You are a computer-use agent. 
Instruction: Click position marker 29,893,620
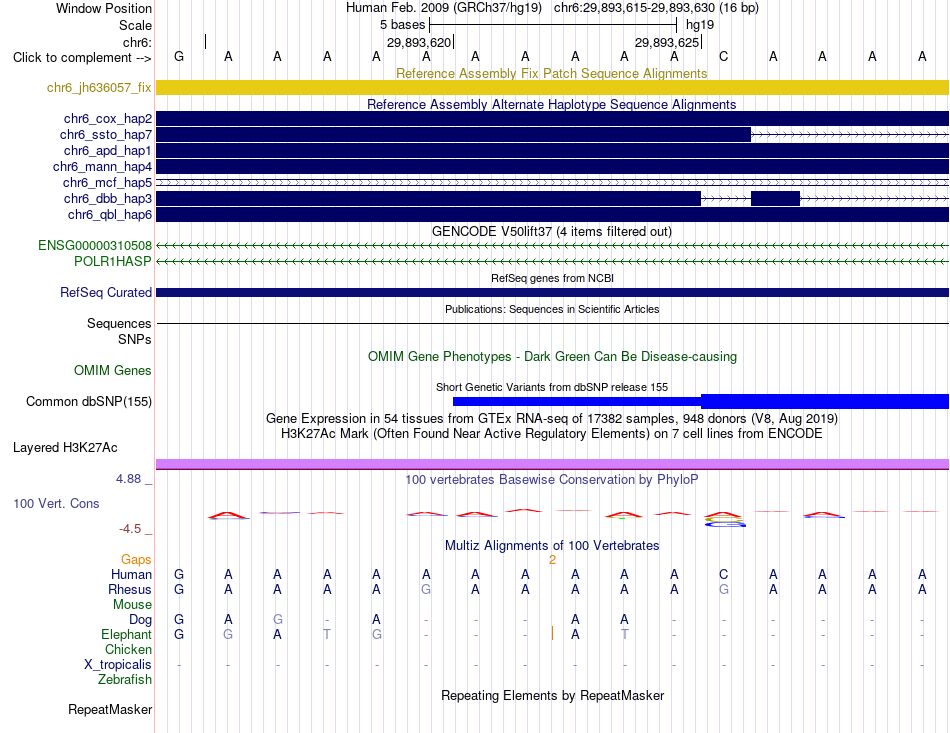[x=420, y=42]
